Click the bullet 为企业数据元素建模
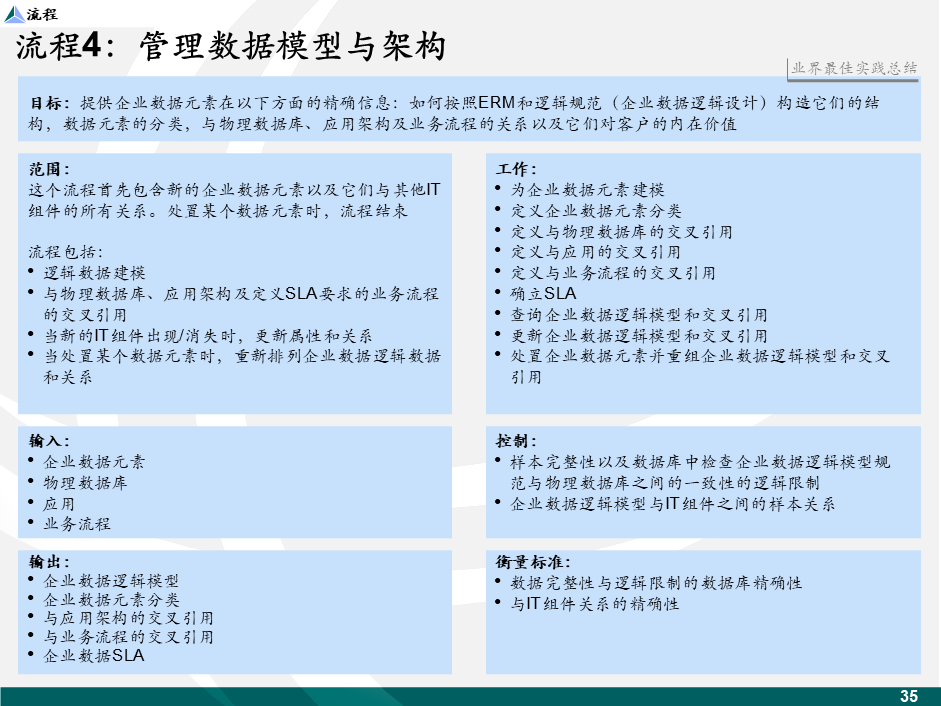 click(x=588, y=190)
